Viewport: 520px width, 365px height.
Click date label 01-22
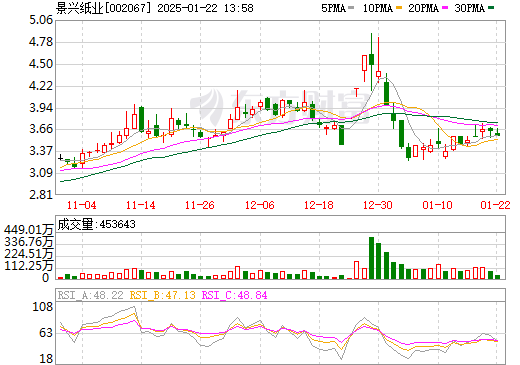pos(495,205)
